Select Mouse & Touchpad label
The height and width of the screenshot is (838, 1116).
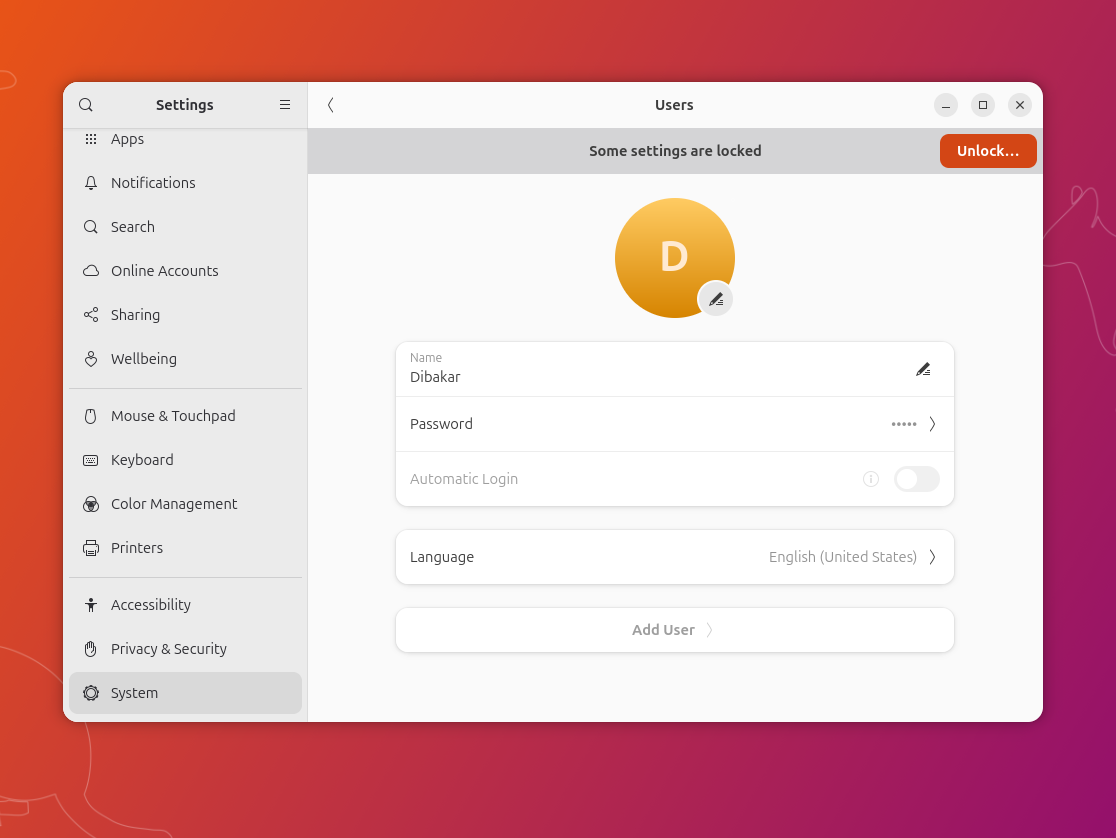173,416
